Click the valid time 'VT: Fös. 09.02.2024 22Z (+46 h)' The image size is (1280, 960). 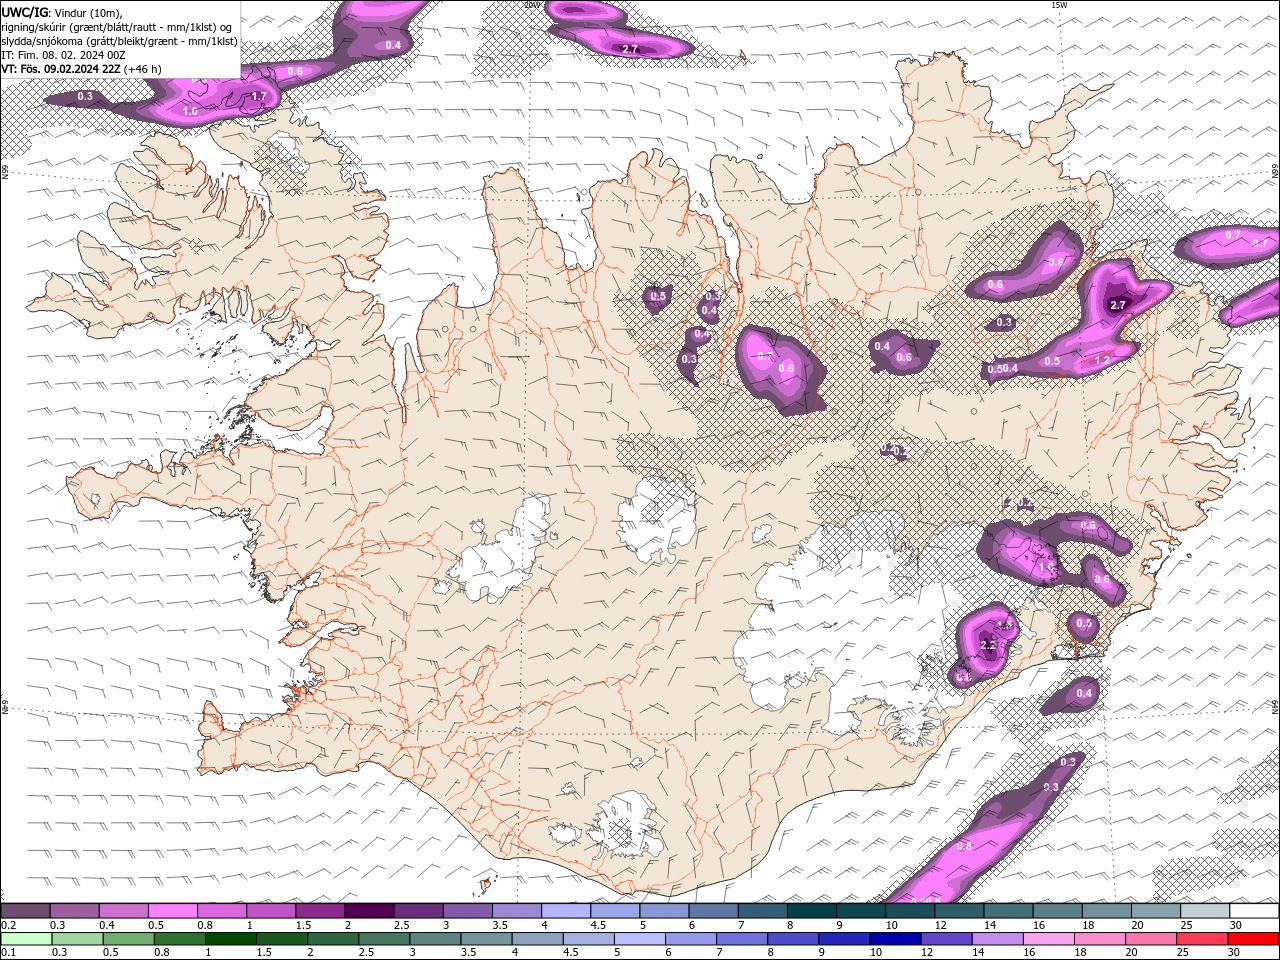pos(81,69)
